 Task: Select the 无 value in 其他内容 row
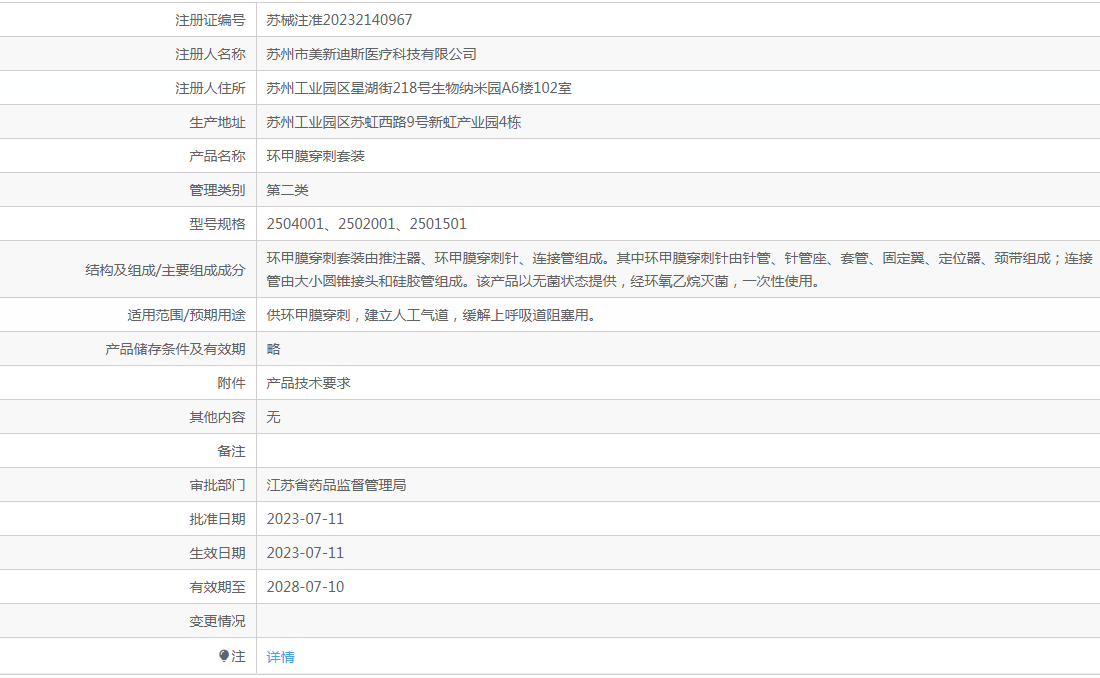tap(274, 417)
